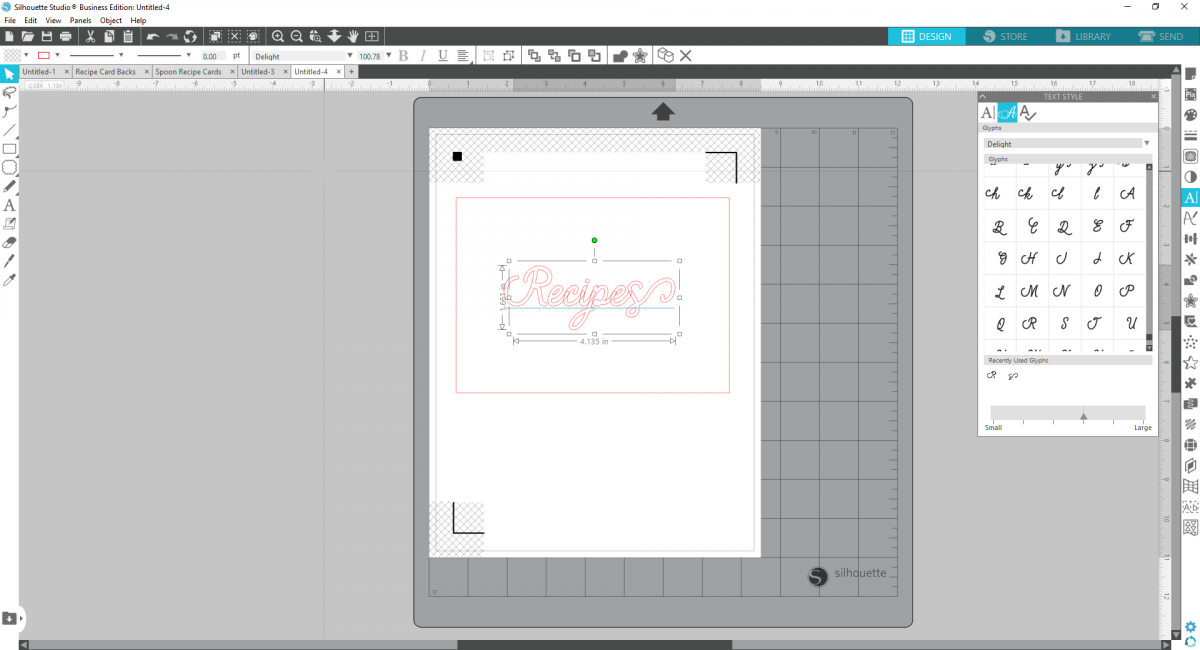Open the Library tray at bottom left
Viewport: 1200px width, 650px height.
pos(10,618)
